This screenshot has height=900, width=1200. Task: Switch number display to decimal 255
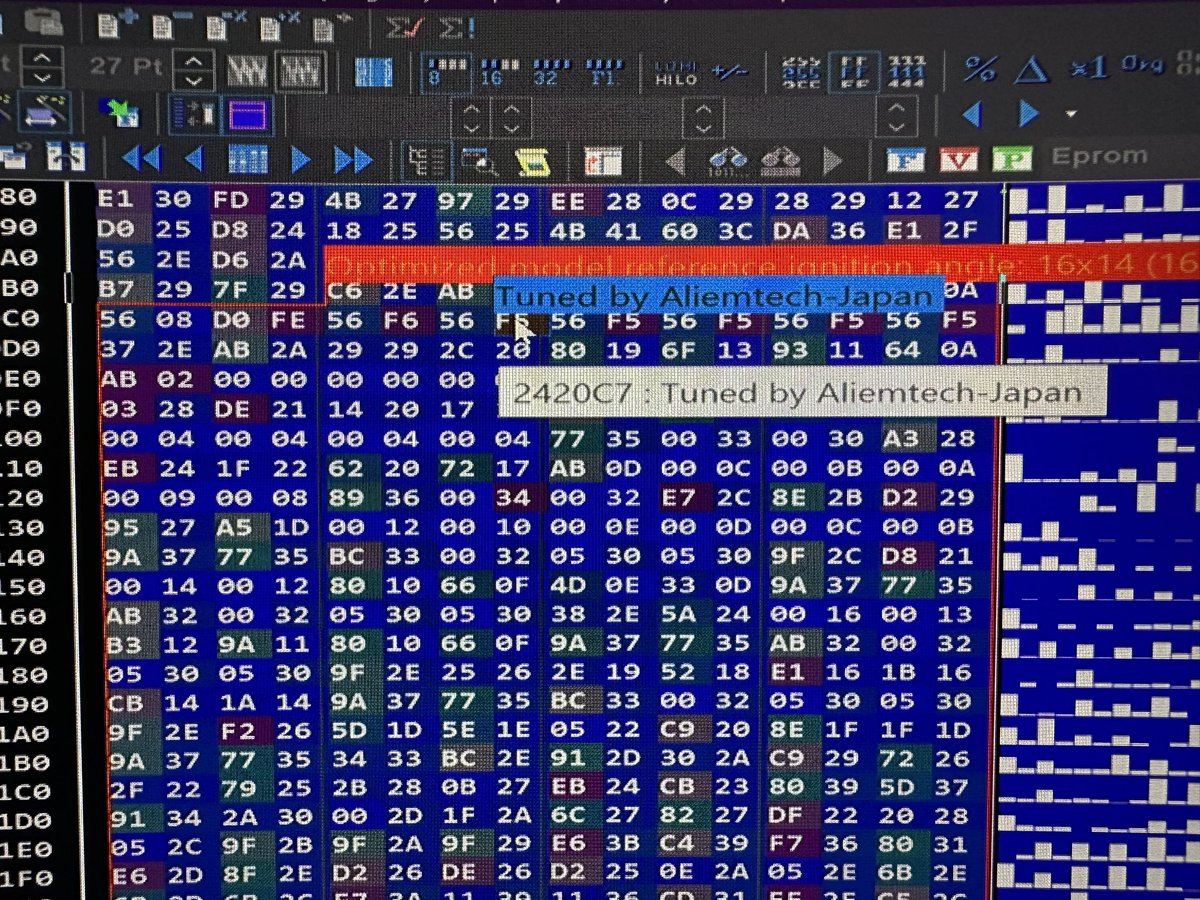pos(802,71)
